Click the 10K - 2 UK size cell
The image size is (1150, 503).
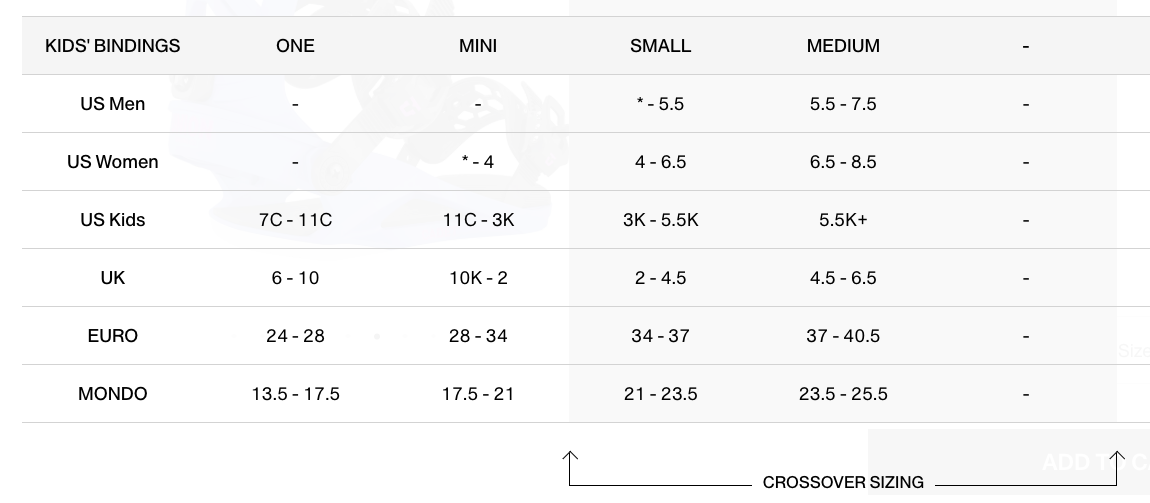pyautogui.click(x=478, y=278)
